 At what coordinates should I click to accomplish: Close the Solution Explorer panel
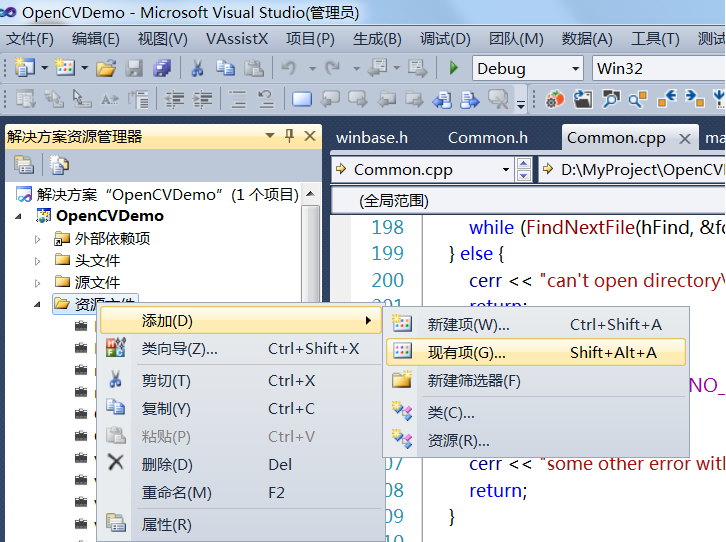[x=310, y=136]
